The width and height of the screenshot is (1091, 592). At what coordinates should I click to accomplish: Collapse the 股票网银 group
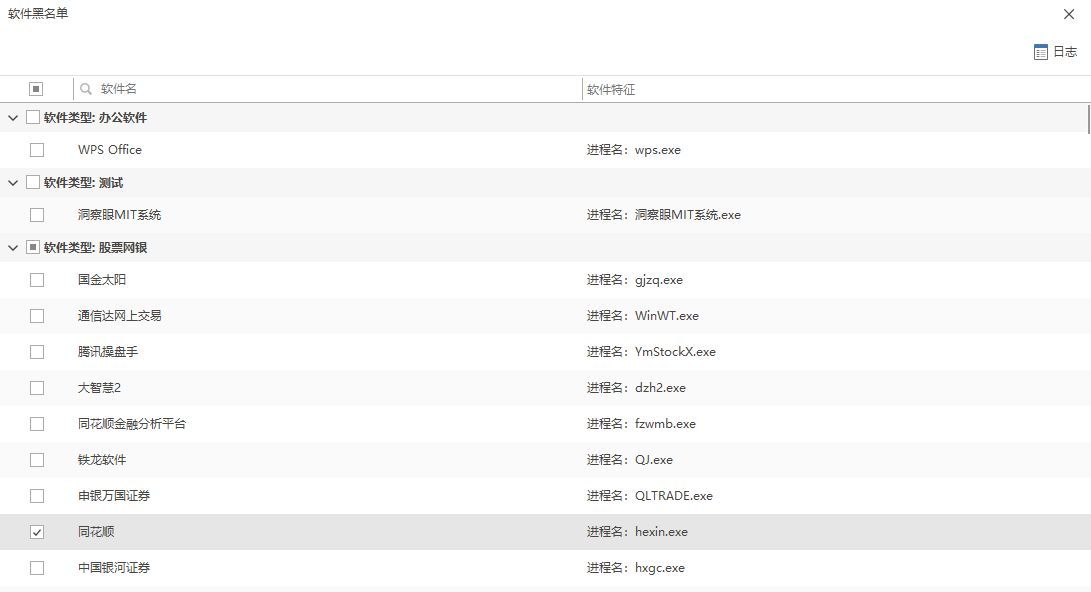13,248
